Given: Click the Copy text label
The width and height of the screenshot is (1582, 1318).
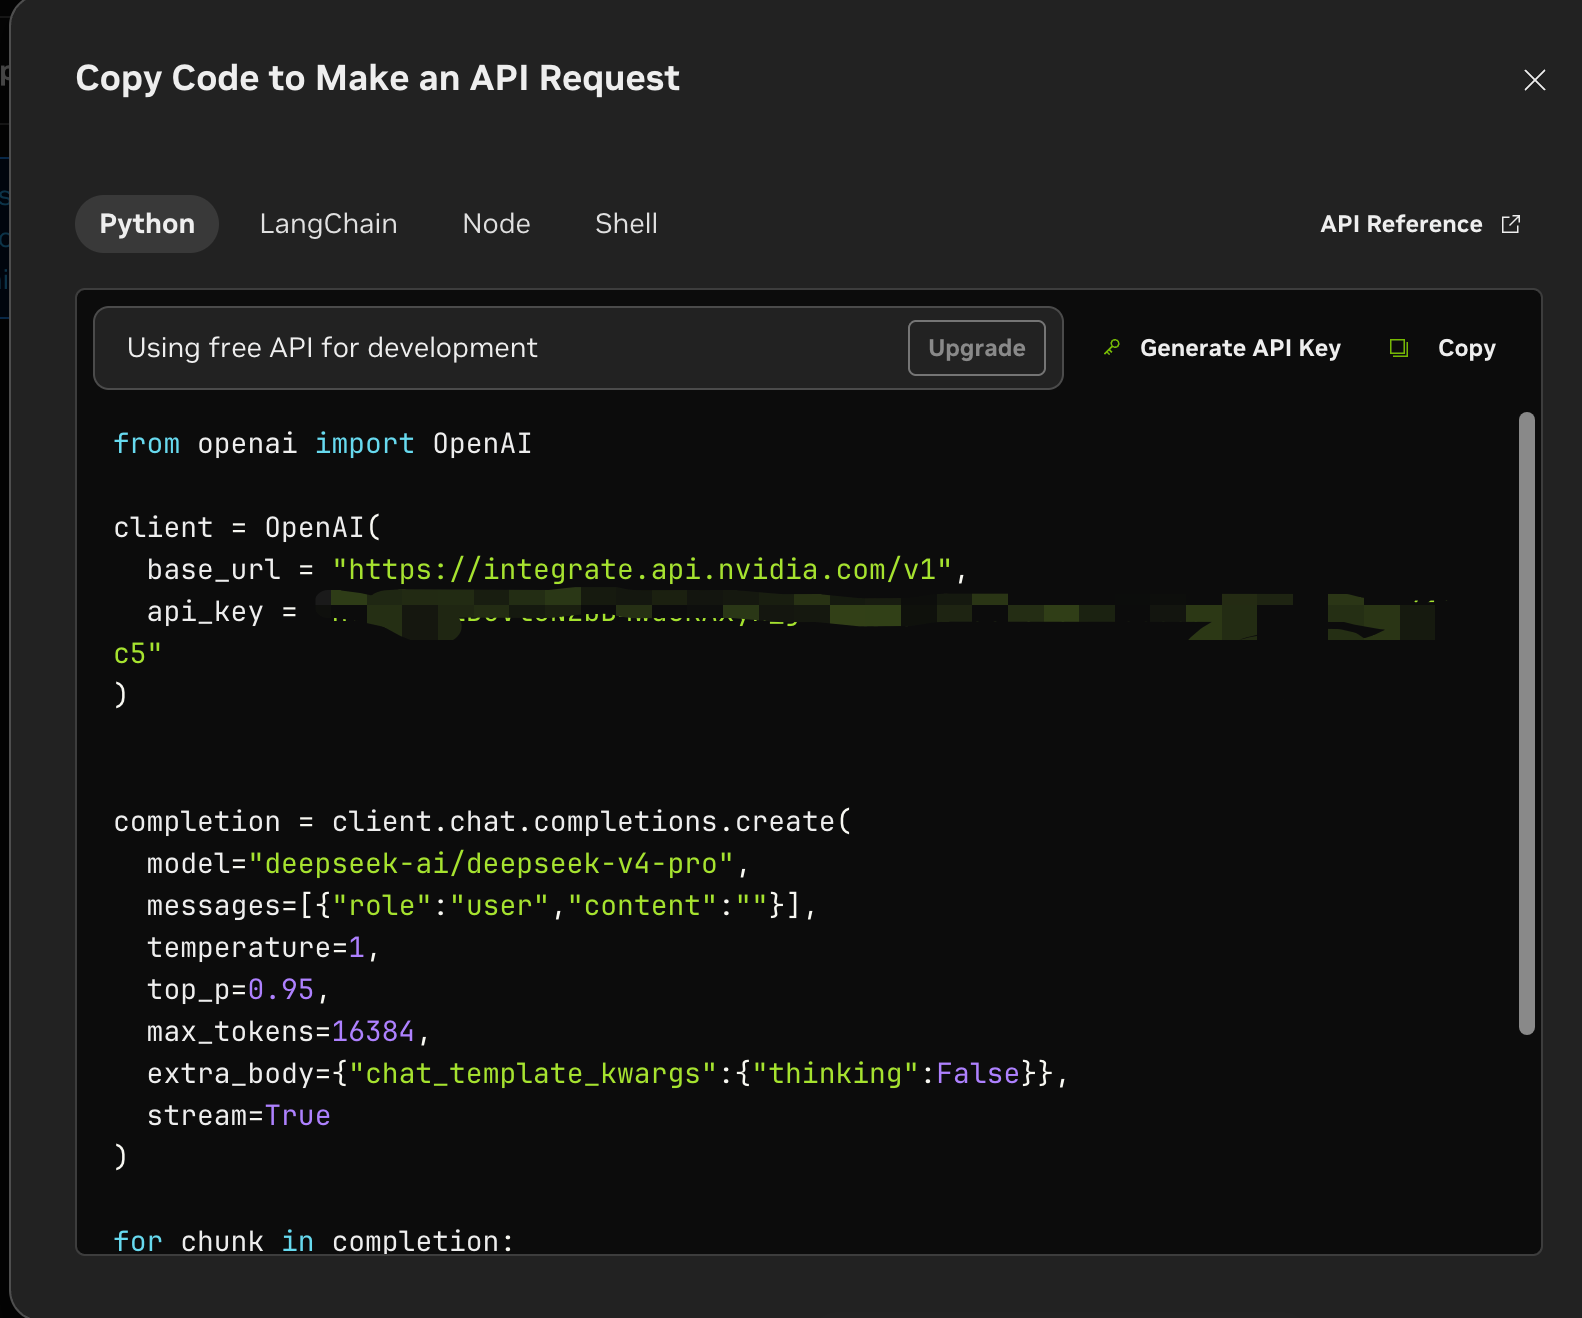Looking at the screenshot, I should (x=1466, y=348).
